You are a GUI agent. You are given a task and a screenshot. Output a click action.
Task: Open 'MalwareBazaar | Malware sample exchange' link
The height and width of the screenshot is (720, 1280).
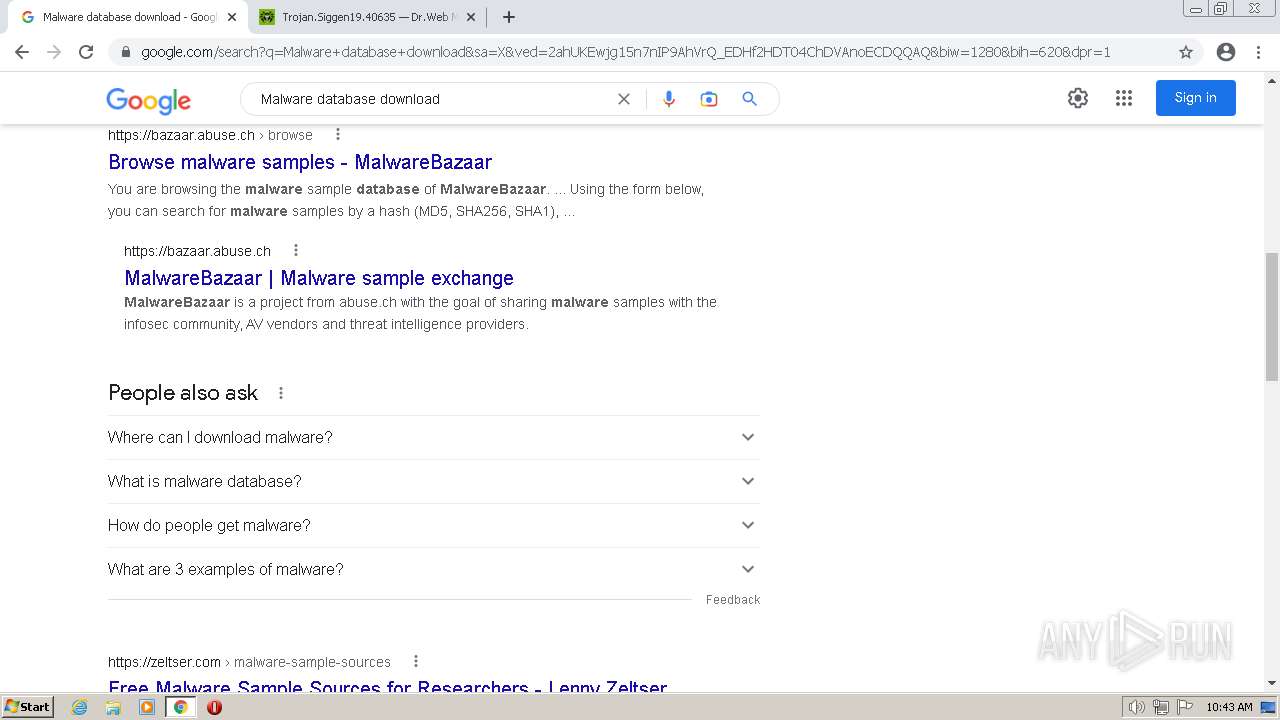click(x=319, y=278)
